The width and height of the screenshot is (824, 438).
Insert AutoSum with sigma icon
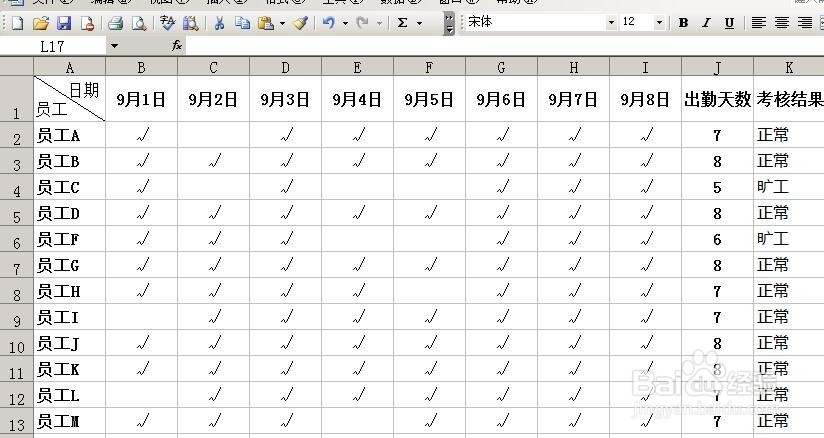[403, 23]
